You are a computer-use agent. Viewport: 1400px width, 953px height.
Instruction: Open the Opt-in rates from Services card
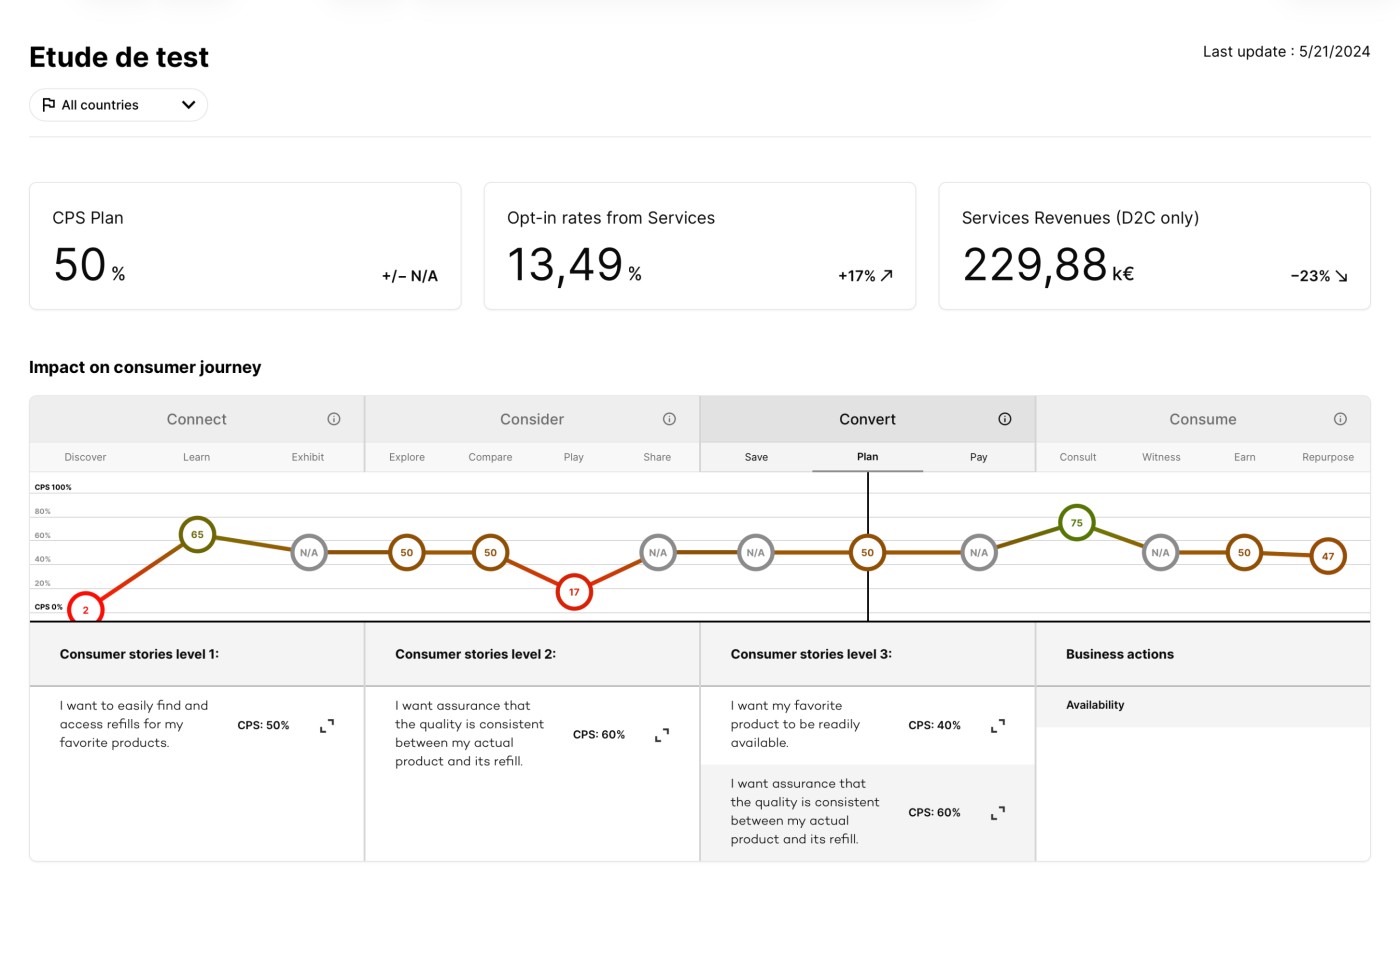(x=699, y=246)
